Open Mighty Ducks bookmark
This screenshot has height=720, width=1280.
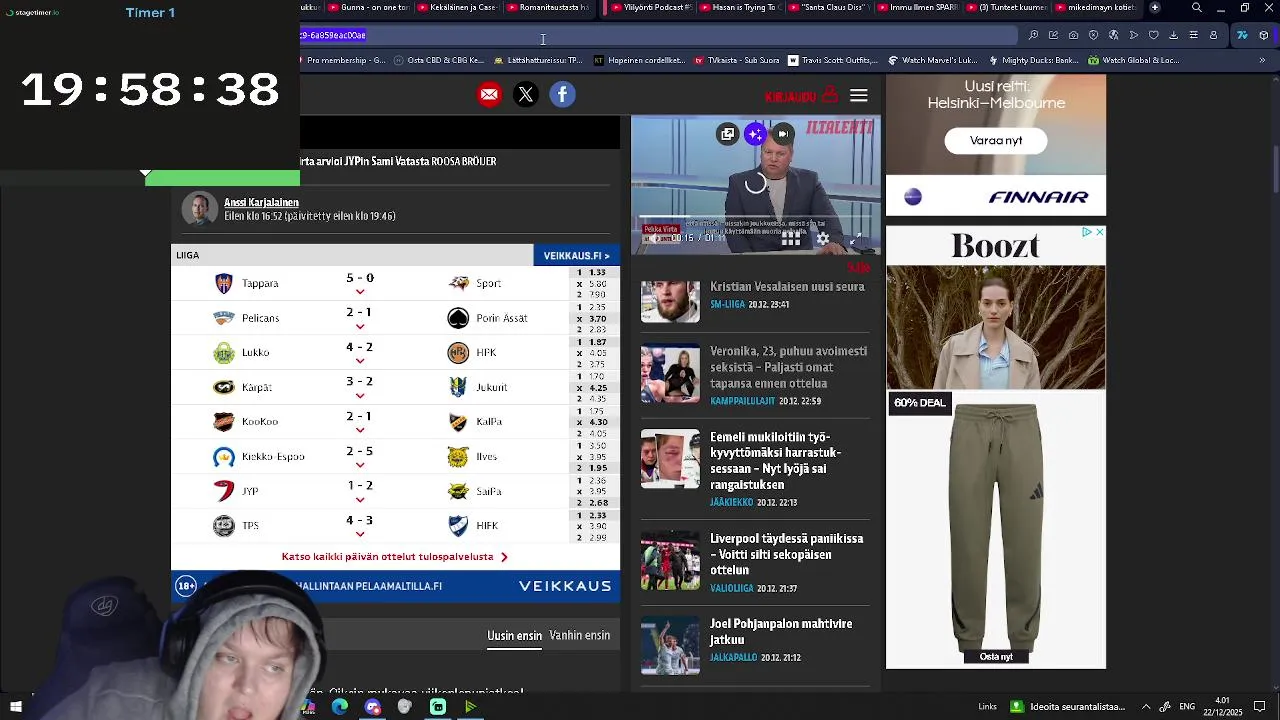click(1033, 60)
